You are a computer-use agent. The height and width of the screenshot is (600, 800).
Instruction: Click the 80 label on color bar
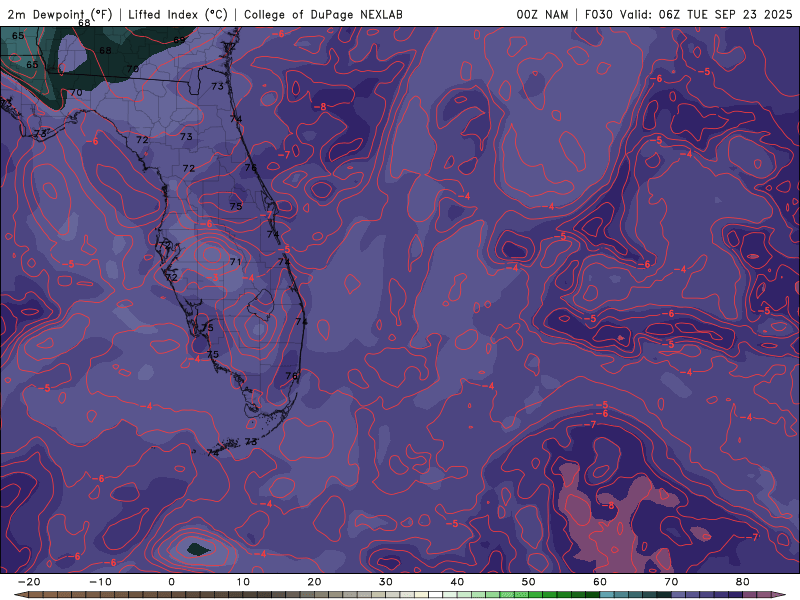click(x=743, y=582)
